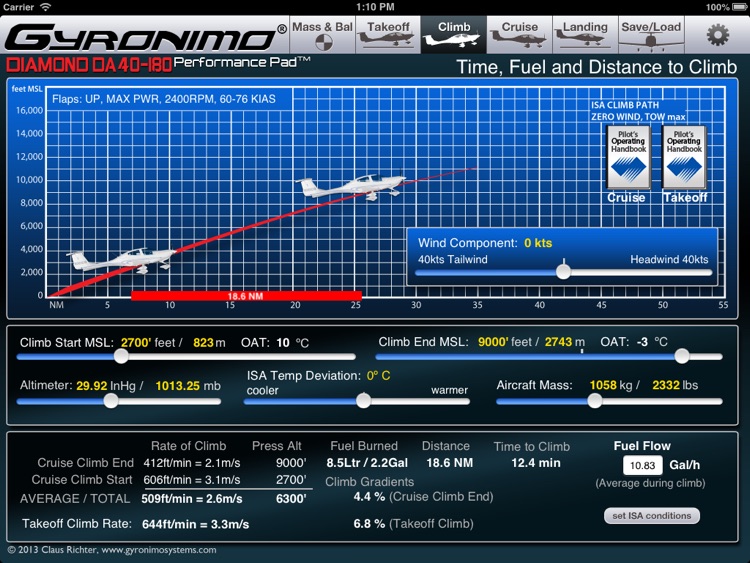Image resolution: width=750 pixels, height=563 pixels.
Task: Click the lower airplane at climb start
Action: pyautogui.click(x=121, y=260)
